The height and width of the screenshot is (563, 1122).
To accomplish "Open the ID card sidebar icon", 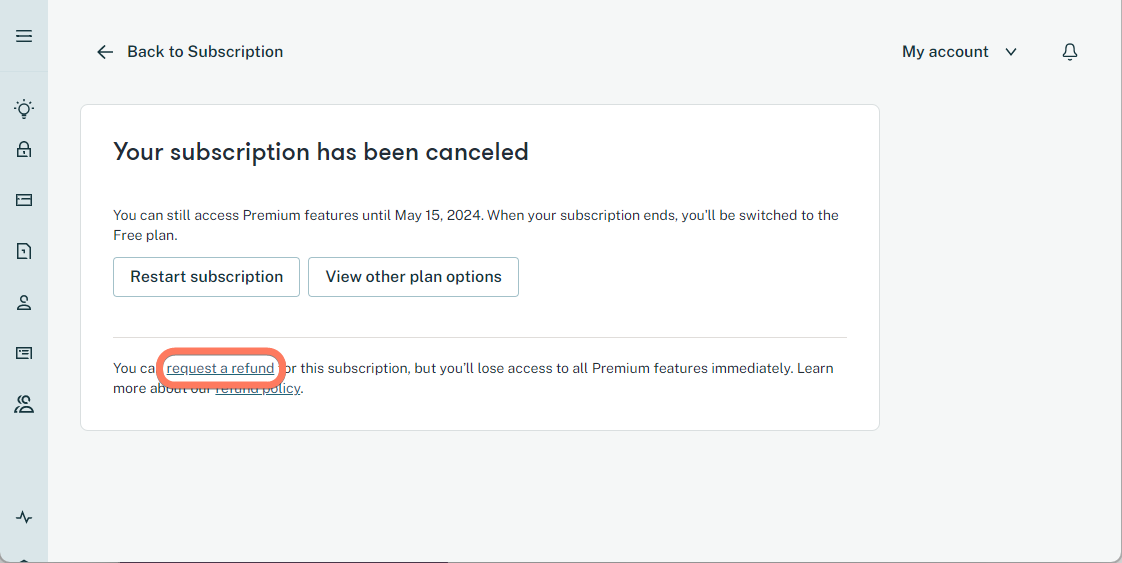I will pos(24,353).
